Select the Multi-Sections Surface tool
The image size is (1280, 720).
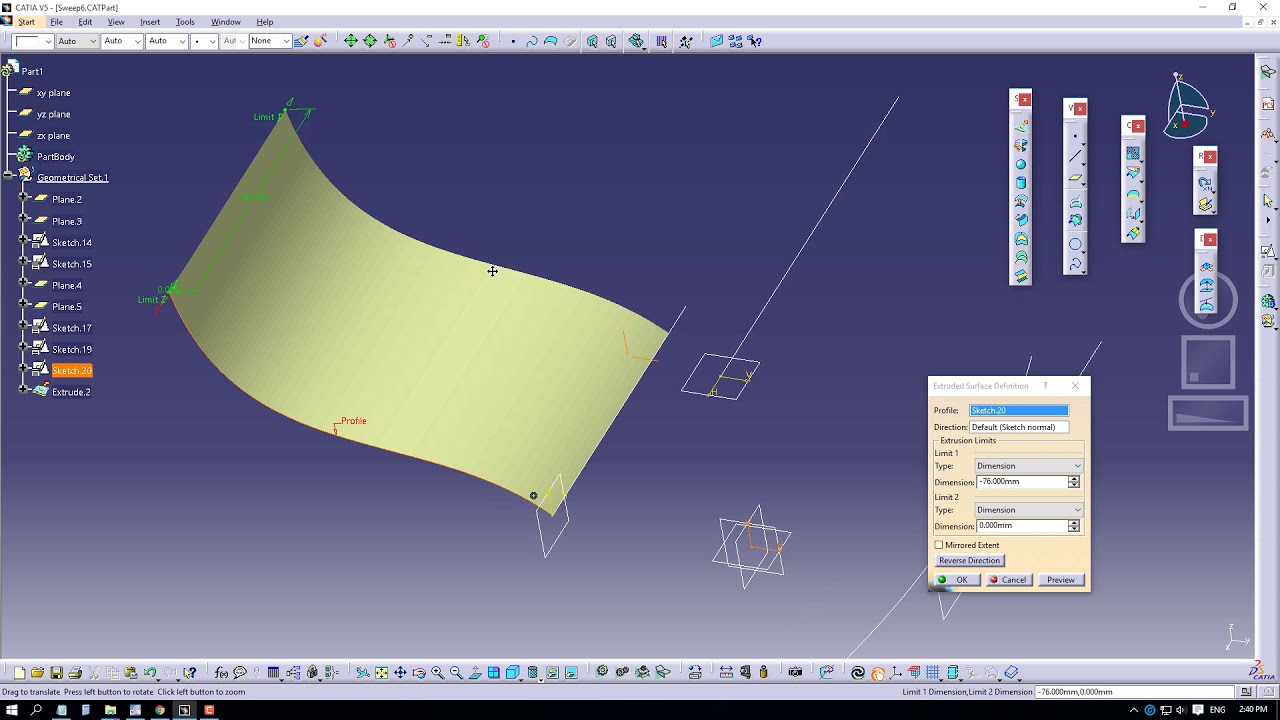click(1021, 257)
